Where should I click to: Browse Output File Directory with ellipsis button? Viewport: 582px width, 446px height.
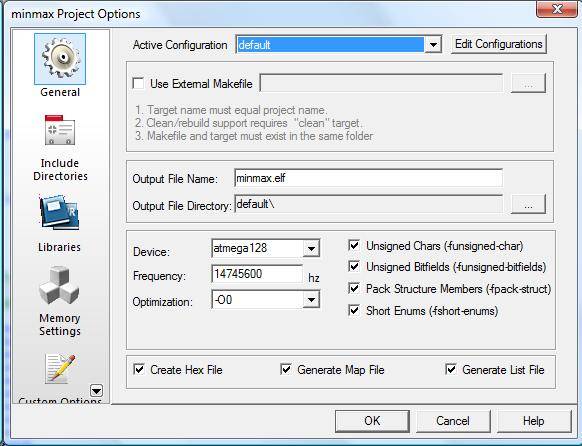tap(528, 204)
